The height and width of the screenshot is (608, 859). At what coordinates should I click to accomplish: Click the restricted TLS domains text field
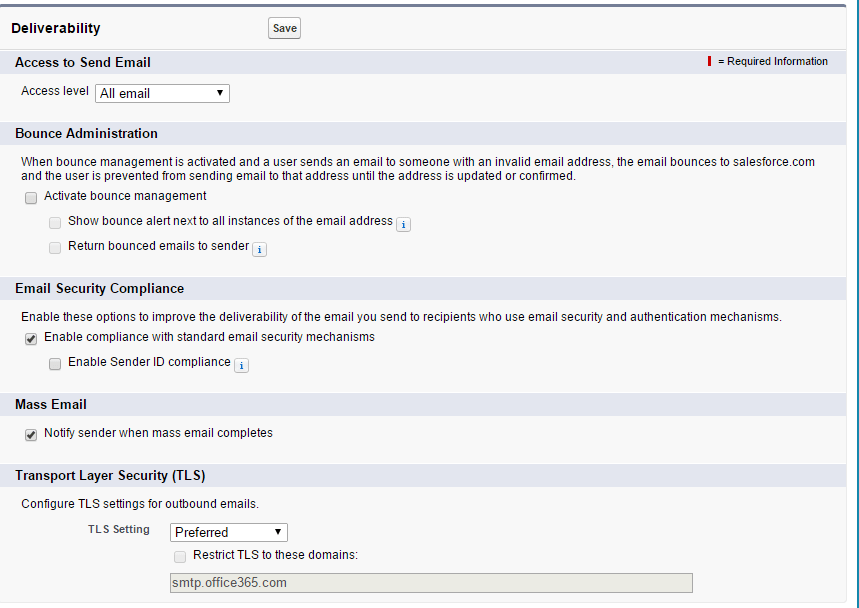[430, 582]
